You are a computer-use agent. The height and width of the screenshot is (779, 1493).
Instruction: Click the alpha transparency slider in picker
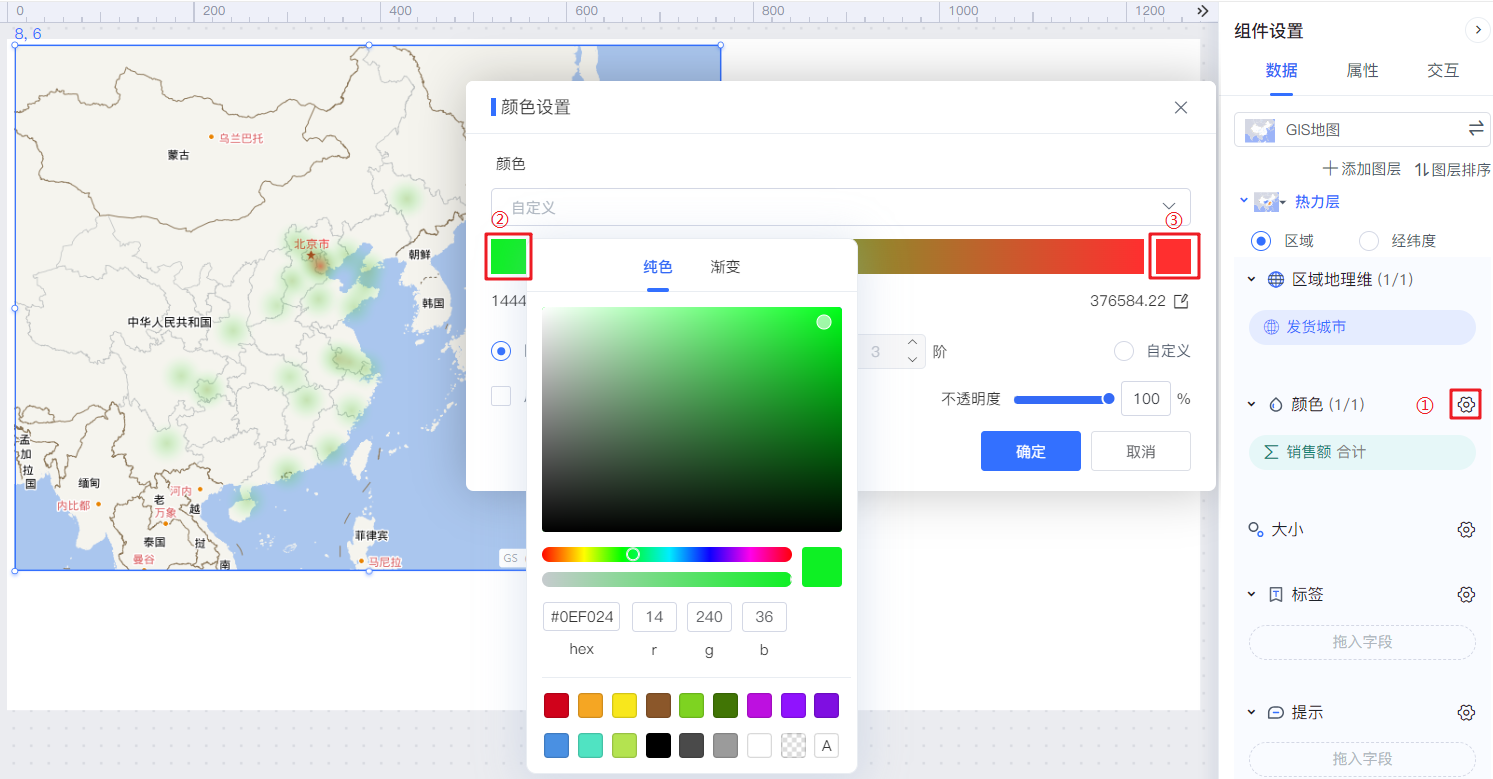666,579
